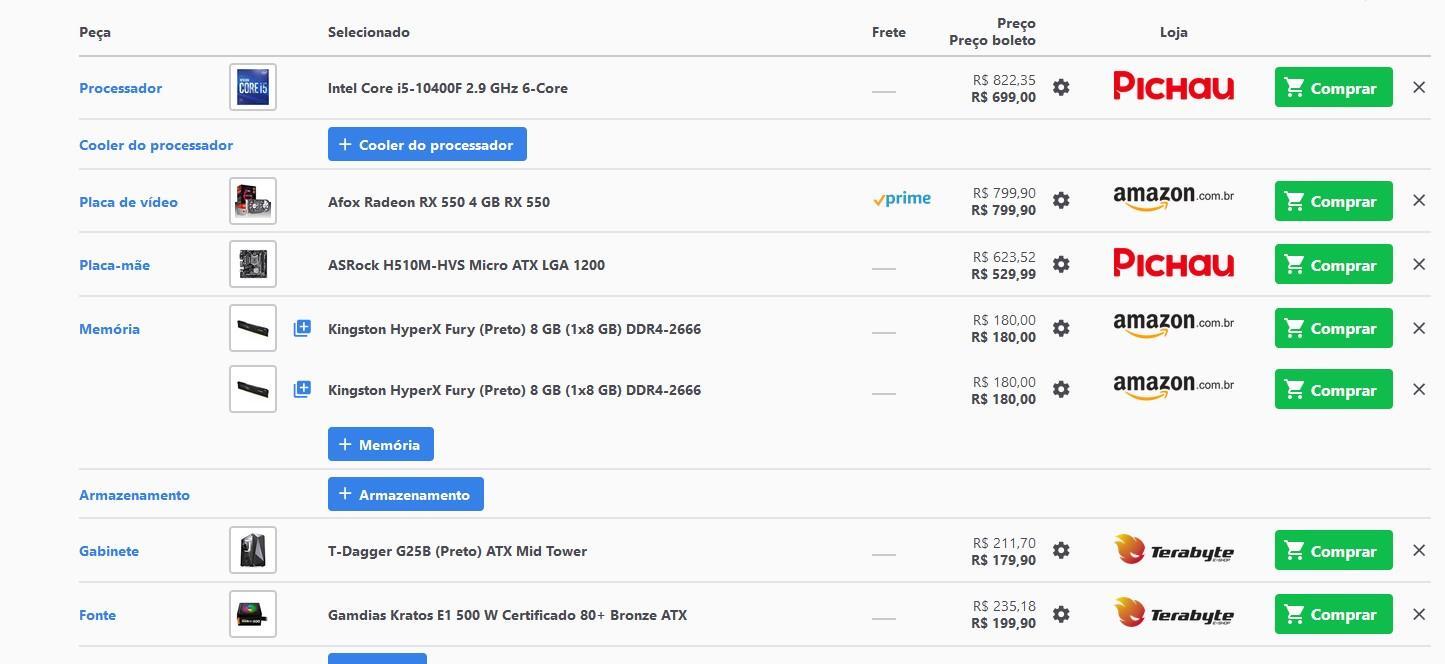The image size is (1445, 664).
Task: Open second Kingston HyperX Fury 8 GB product
Action: (x=514, y=390)
